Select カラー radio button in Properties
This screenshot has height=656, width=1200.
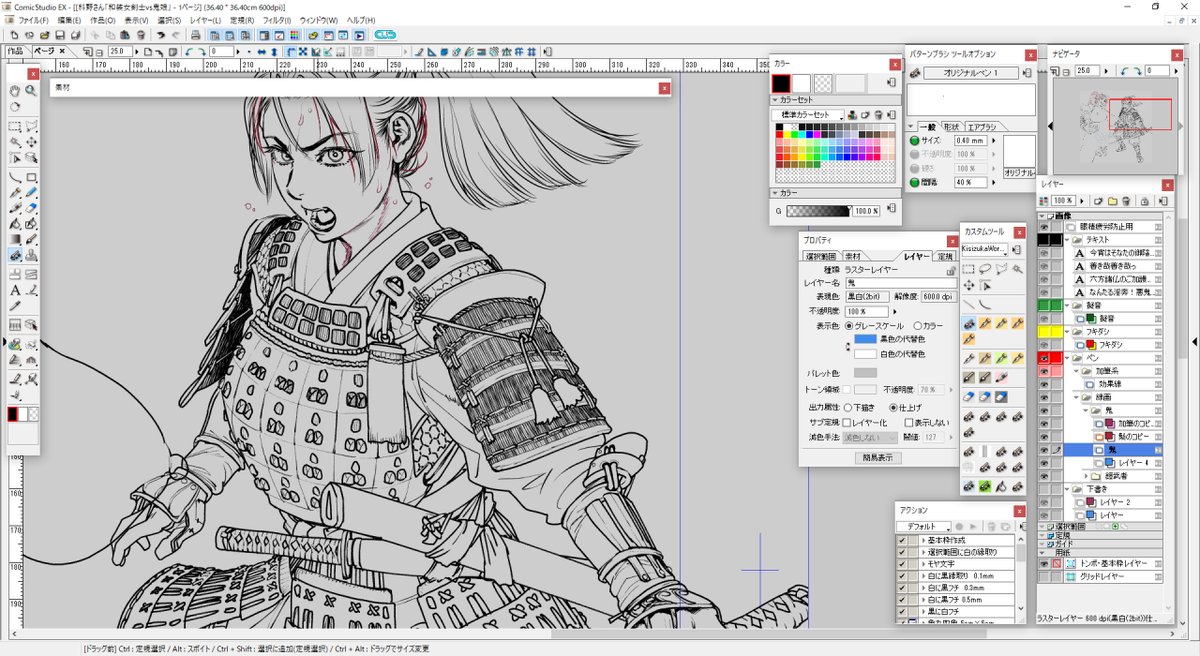[918, 326]
